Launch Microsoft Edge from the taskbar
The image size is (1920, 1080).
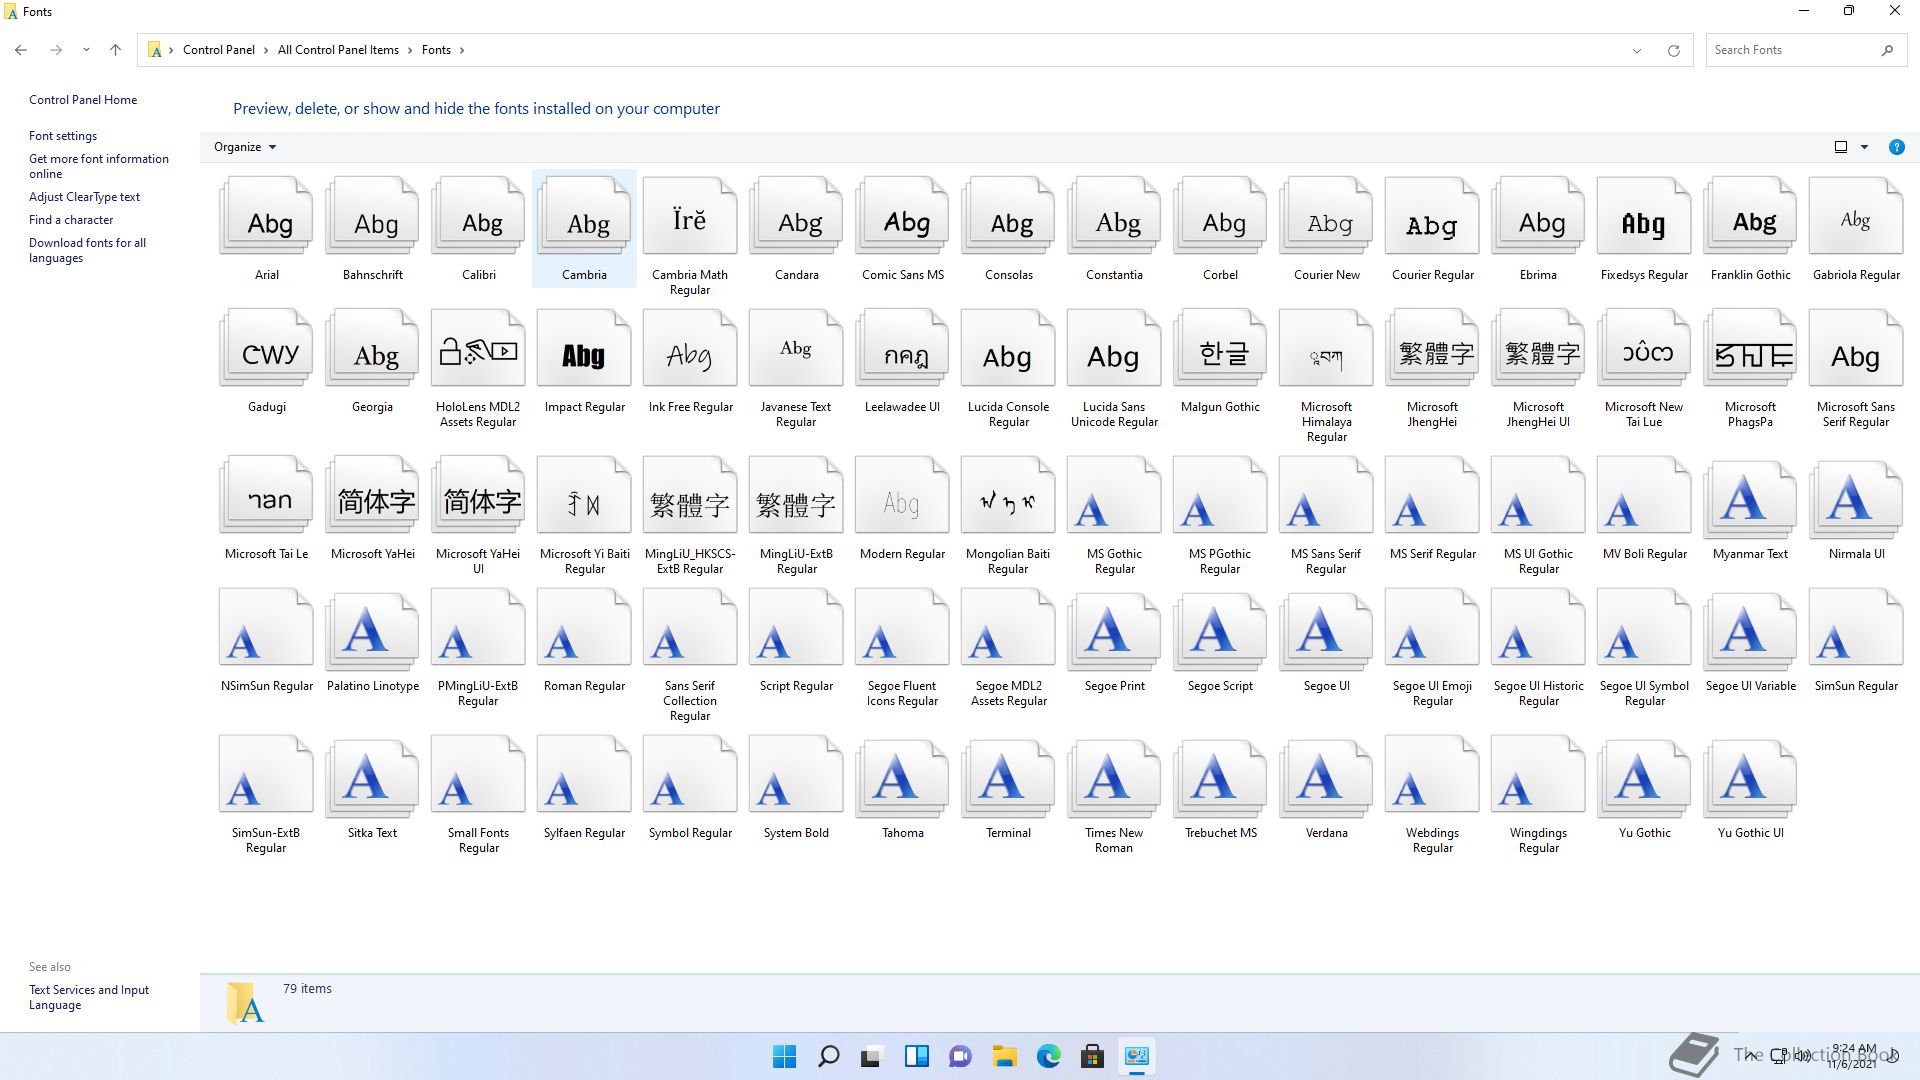(x=1049, y=1056)
